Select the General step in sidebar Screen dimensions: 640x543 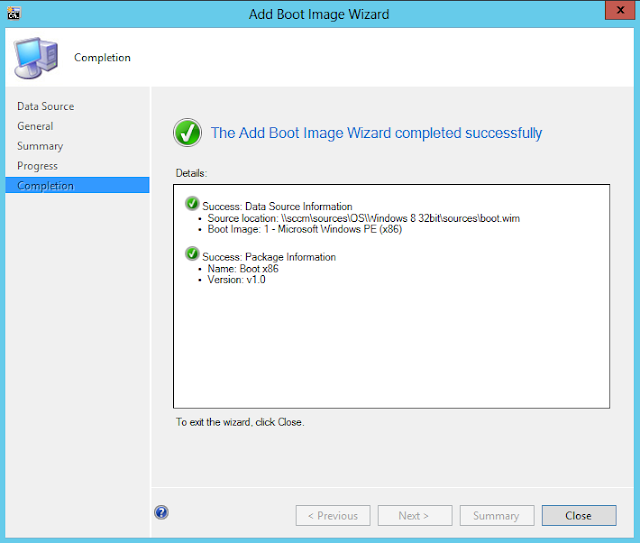click(x=35, y=126)
